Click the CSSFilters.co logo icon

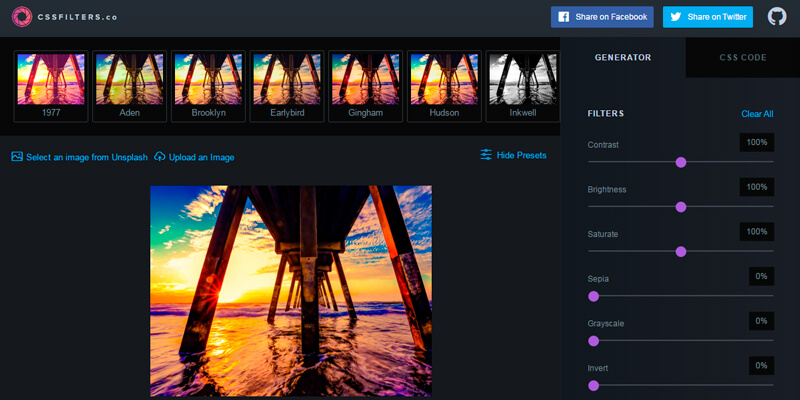[22, 16]
